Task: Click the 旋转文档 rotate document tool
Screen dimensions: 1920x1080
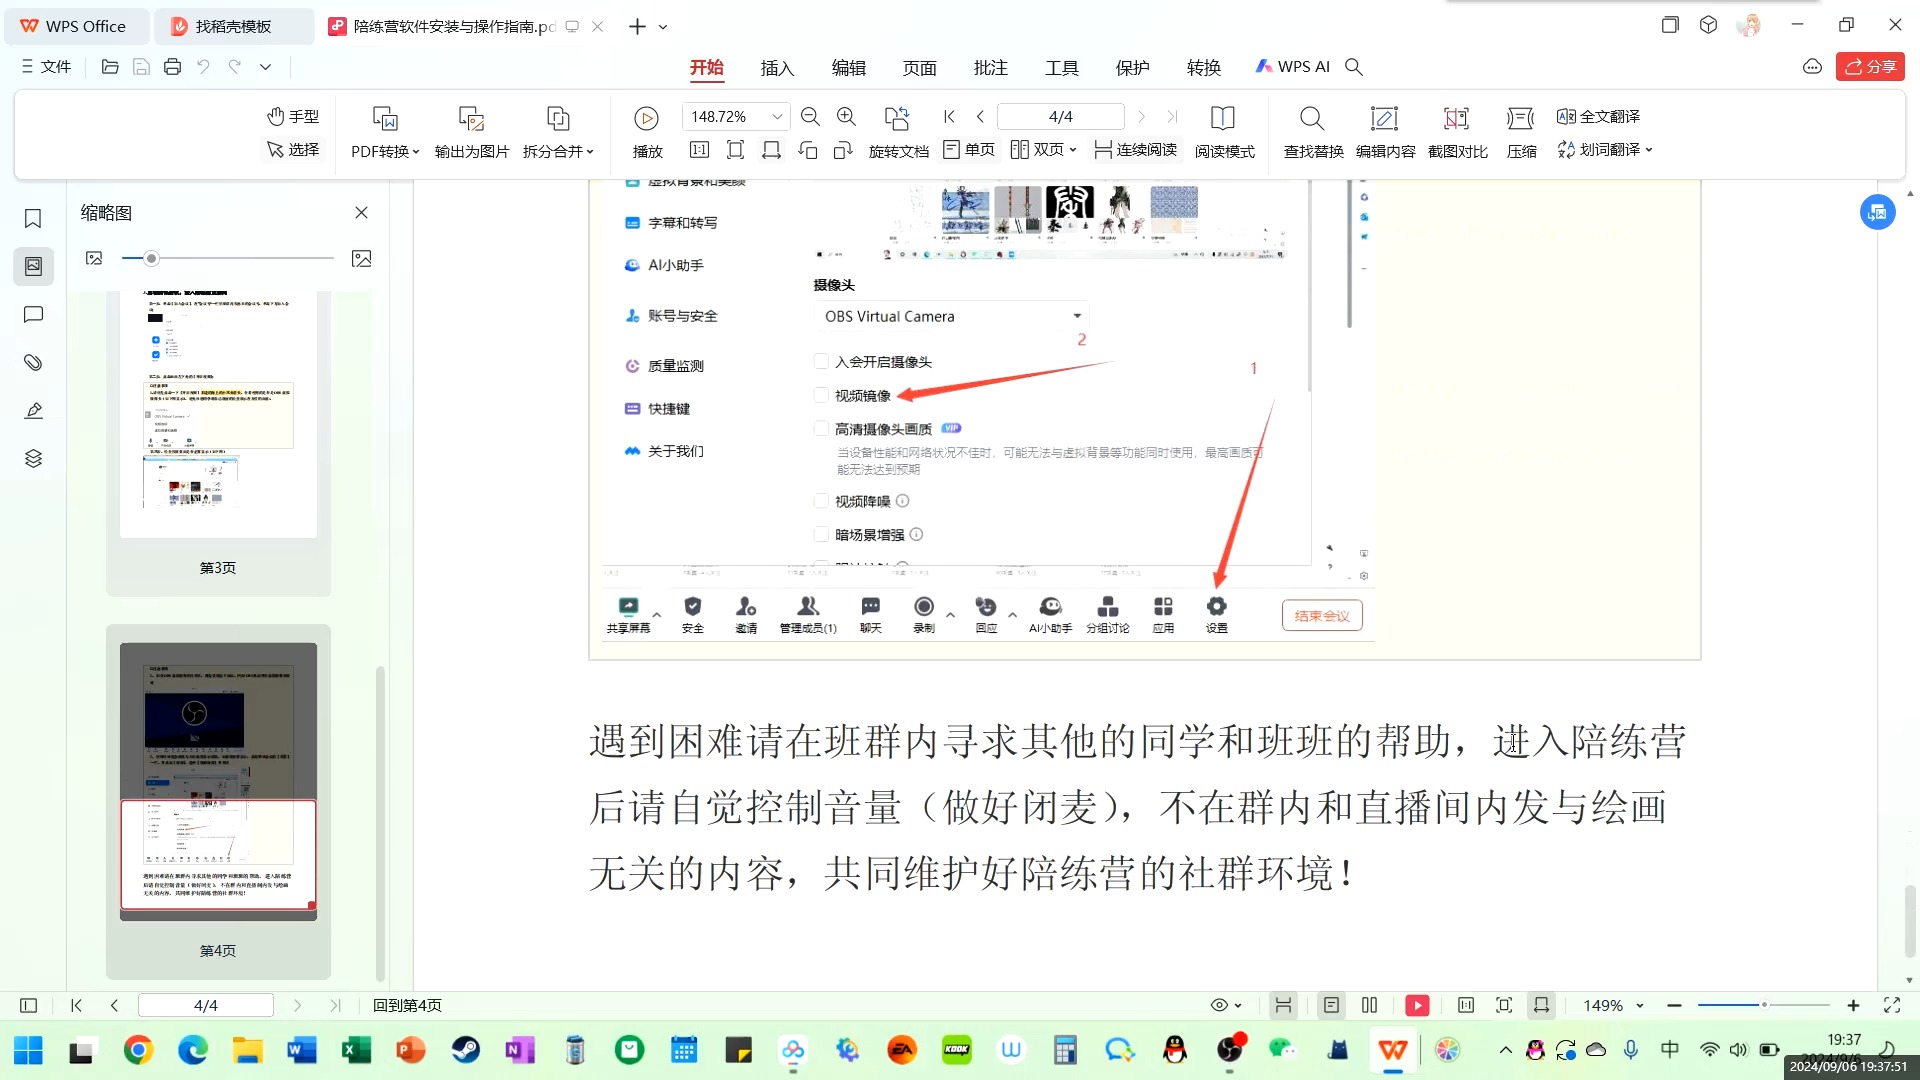Action: pos(898,132)
